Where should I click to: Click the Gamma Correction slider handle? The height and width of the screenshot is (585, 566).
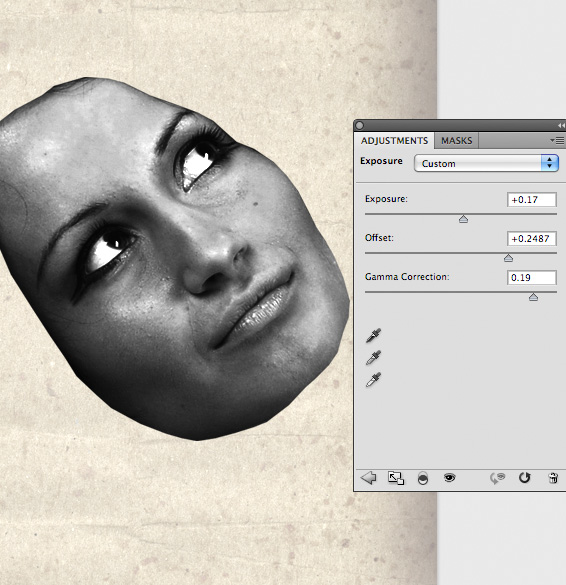point(533,297)
